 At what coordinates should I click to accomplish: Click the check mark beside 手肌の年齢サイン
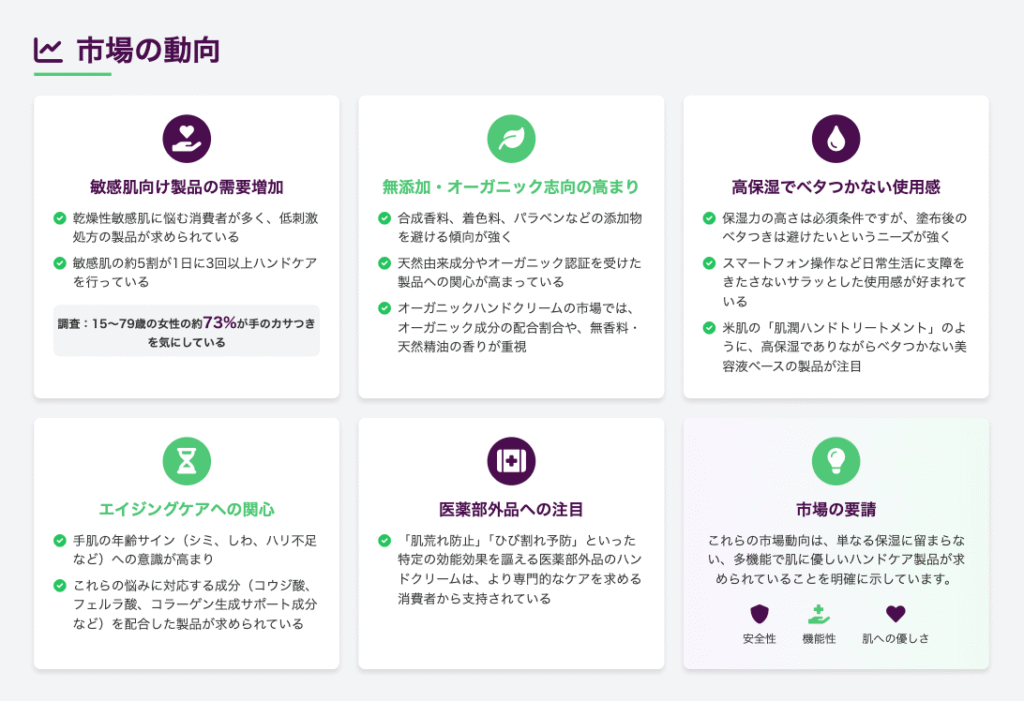pos(60,541)
